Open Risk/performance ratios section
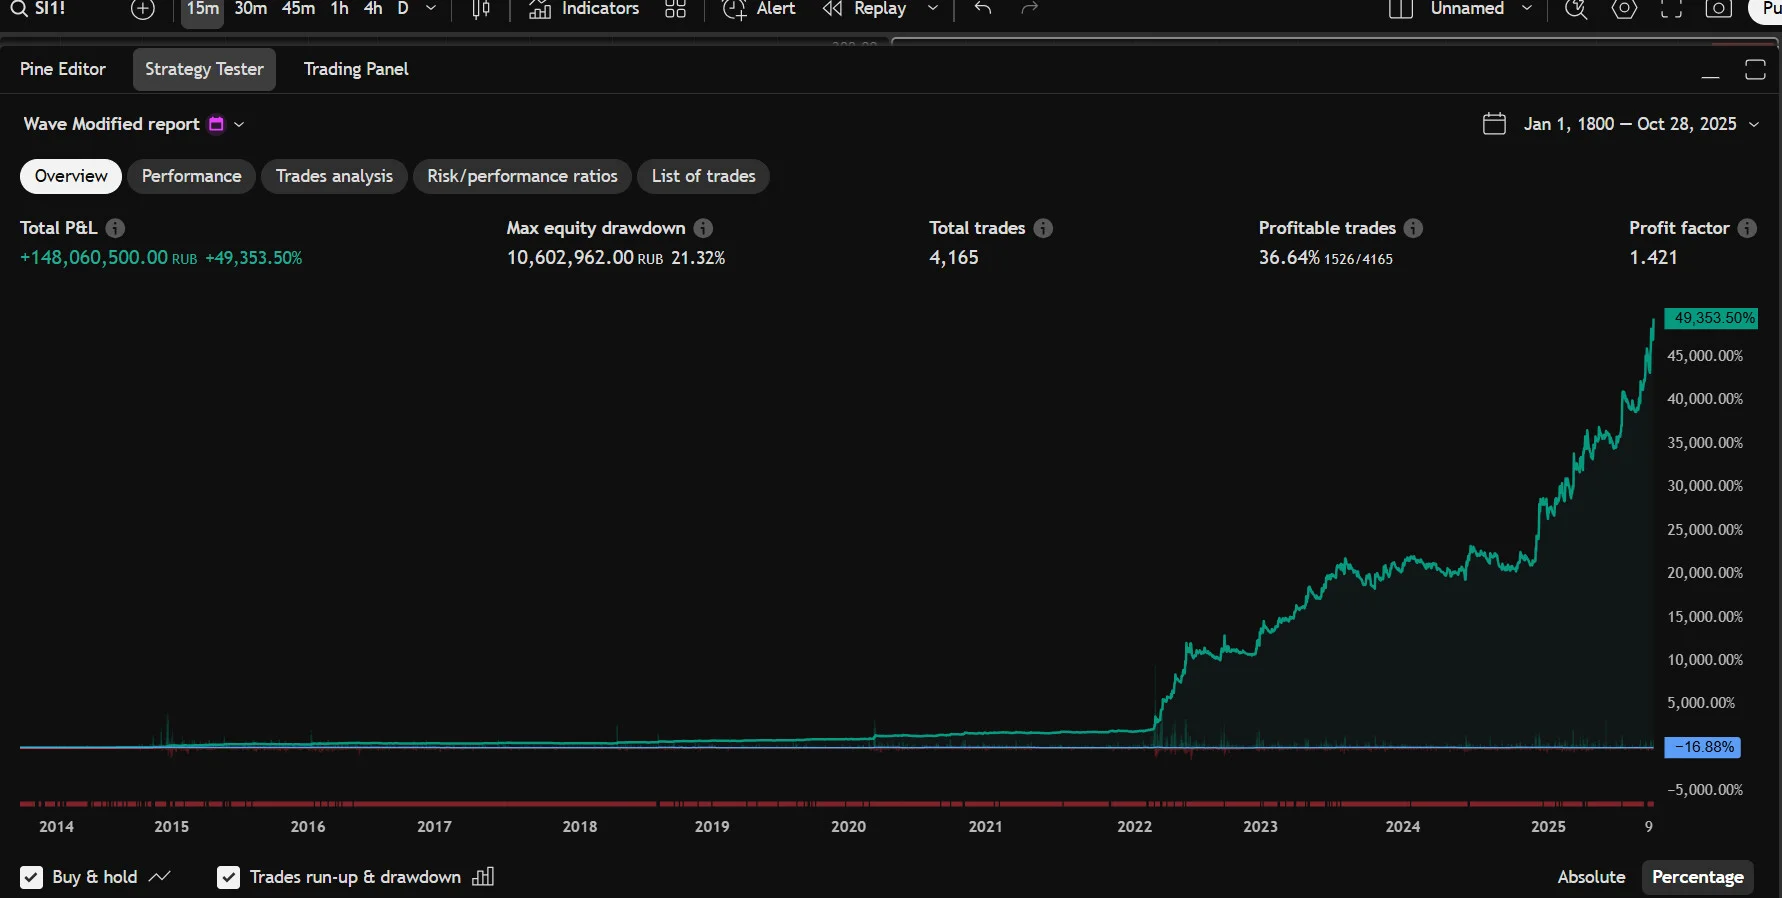 tap(522, 176)
